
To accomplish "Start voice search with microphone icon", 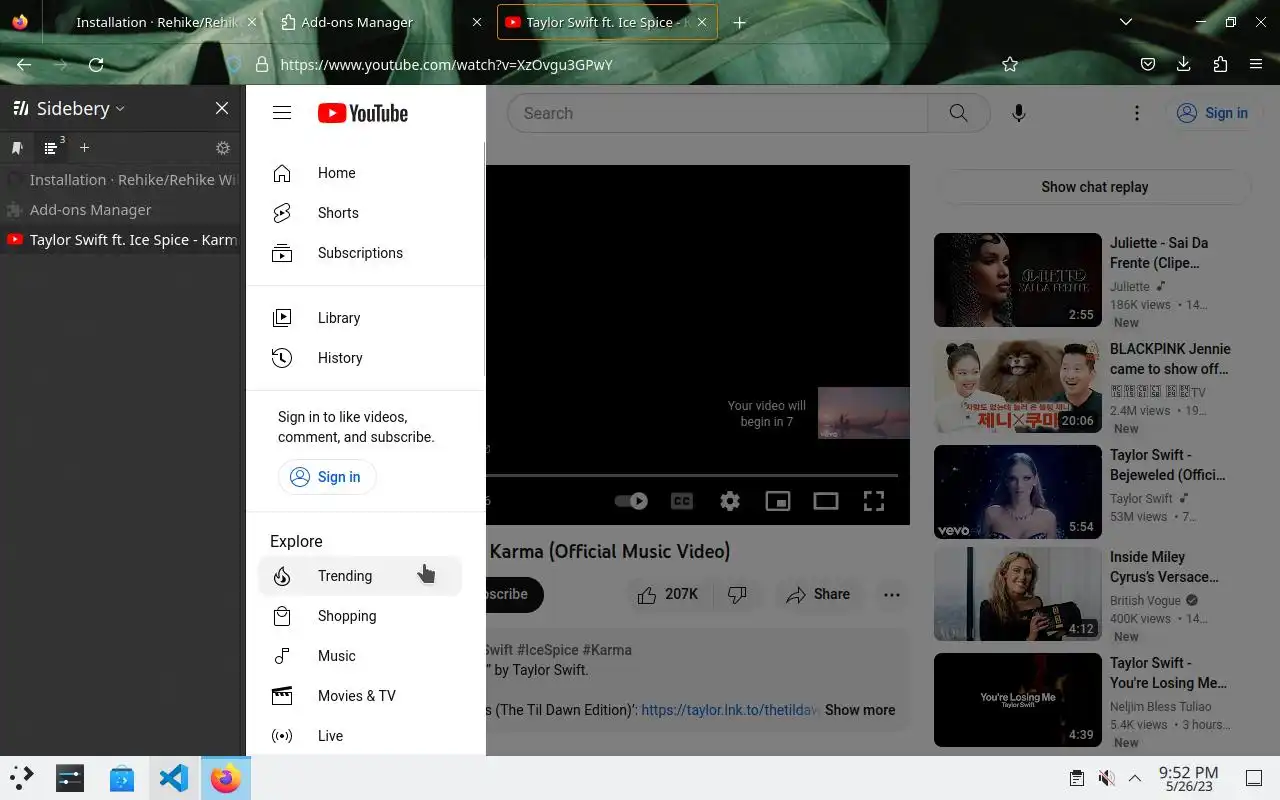I will click(x=1018, y=113).
